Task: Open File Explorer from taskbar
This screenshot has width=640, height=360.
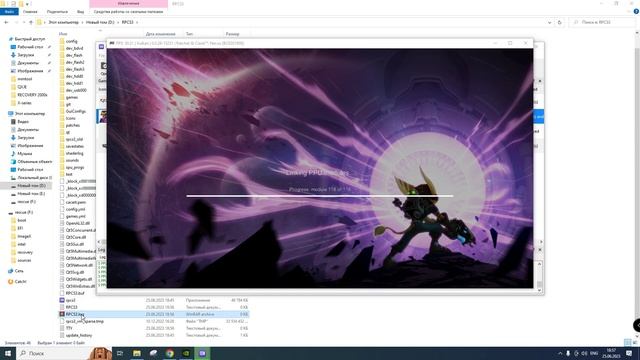Action: click(137, 353)
